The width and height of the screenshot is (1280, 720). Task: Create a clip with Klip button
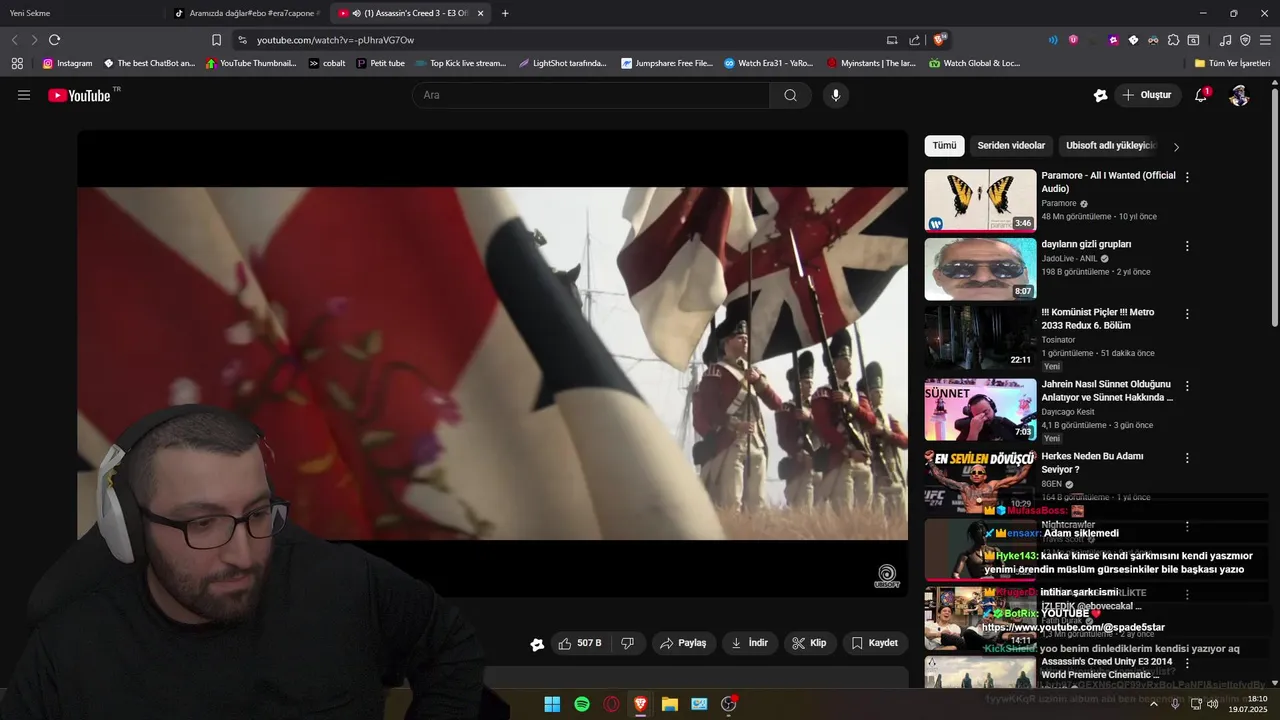809,643
